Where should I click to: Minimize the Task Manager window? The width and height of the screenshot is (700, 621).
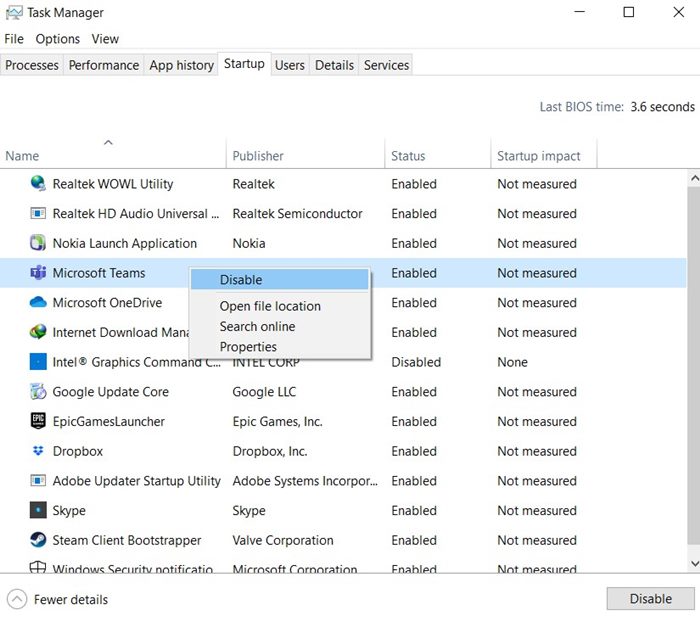pos(579,12)
